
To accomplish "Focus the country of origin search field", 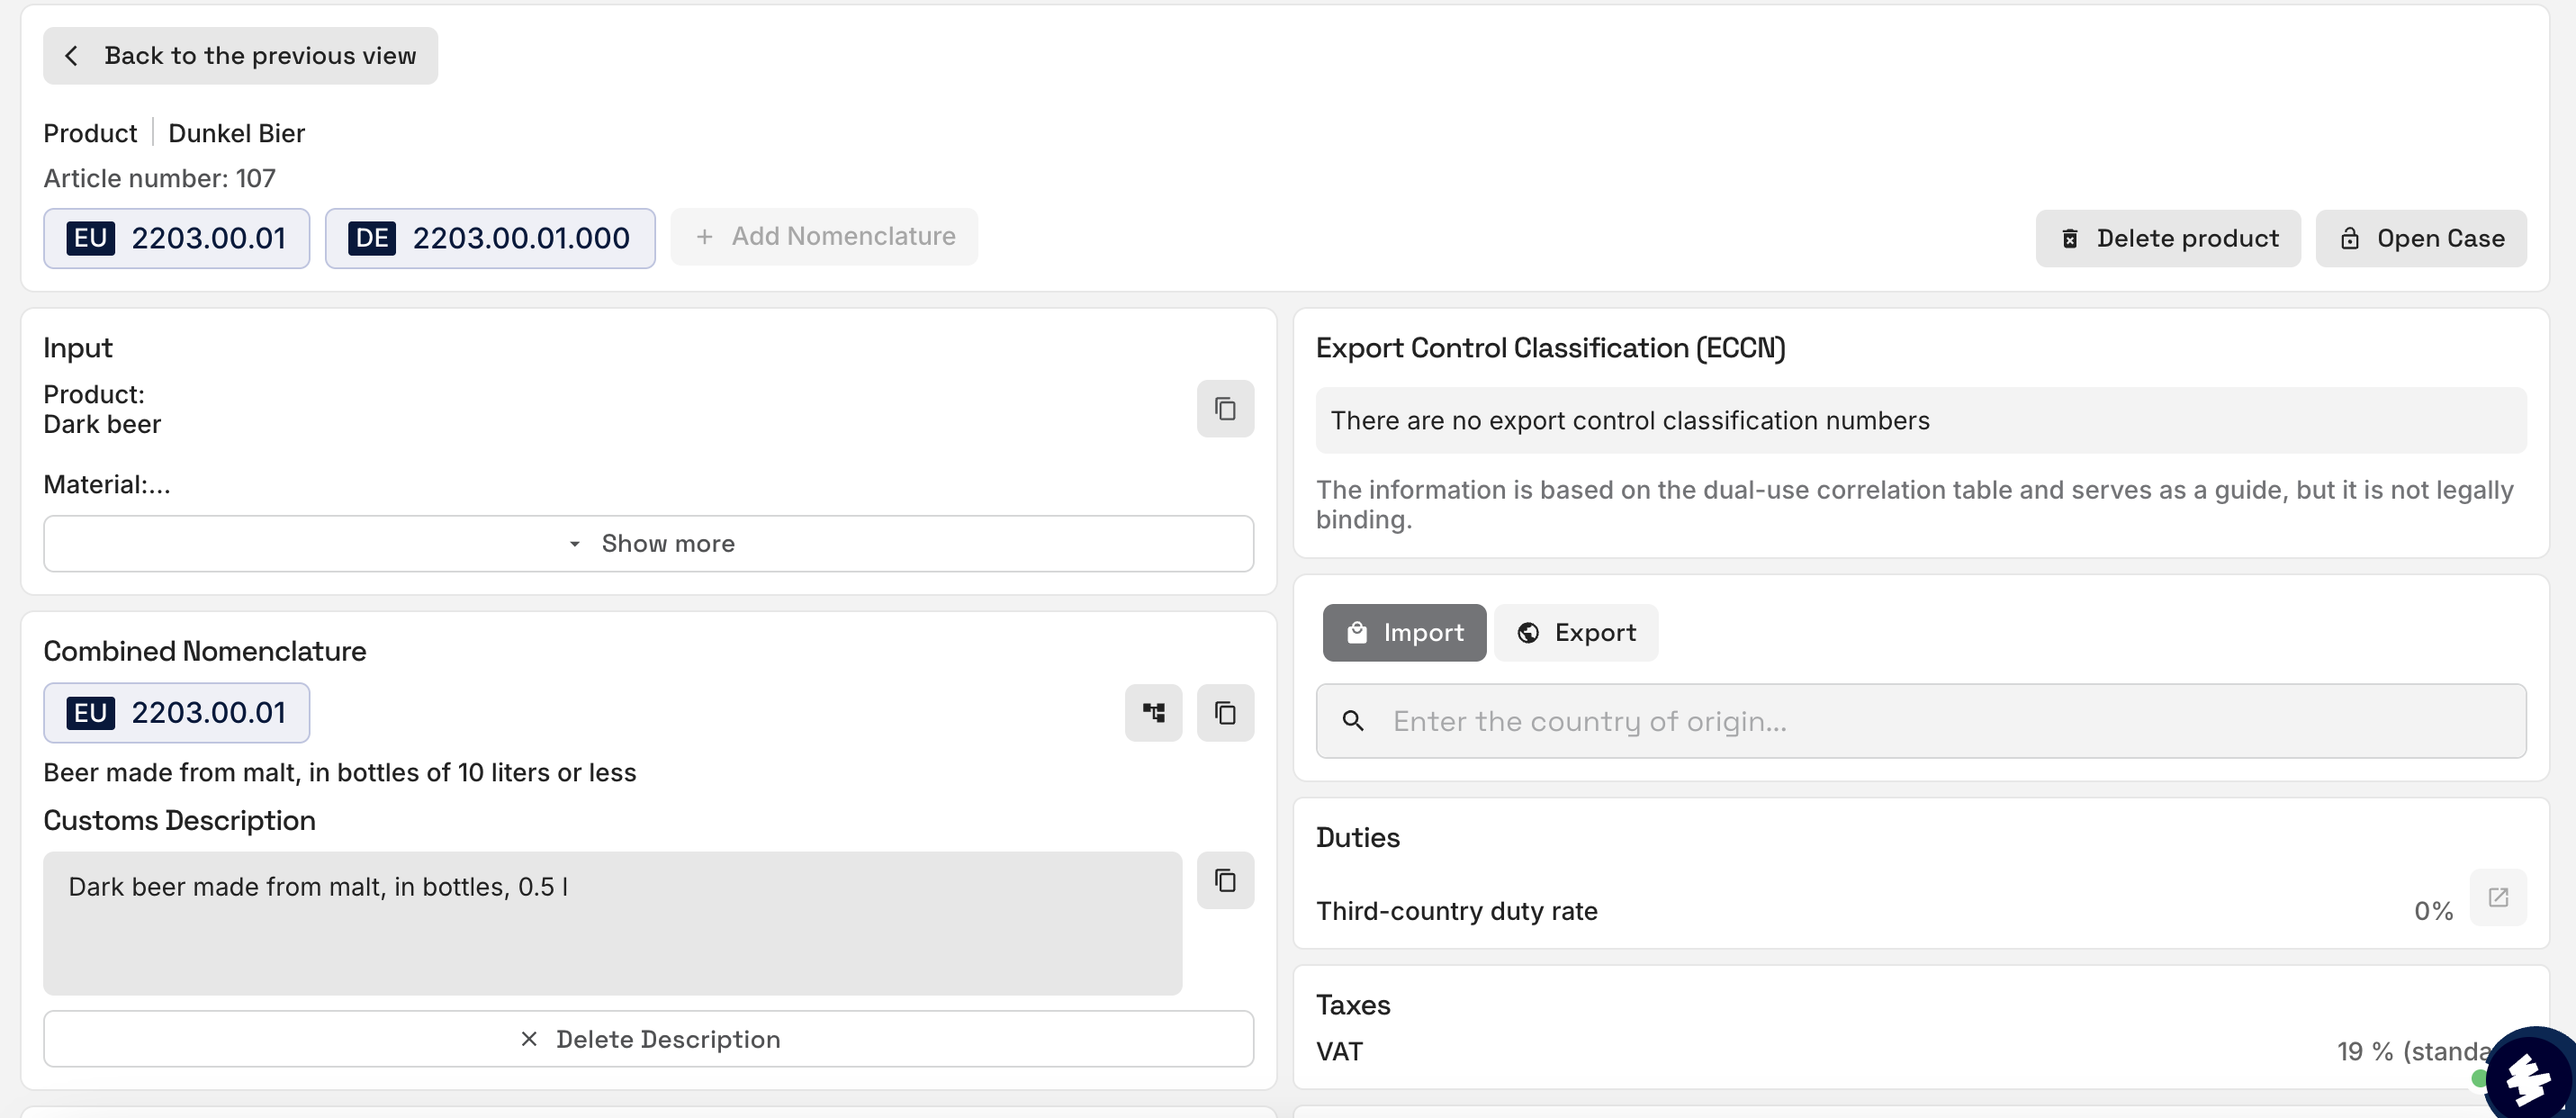I will coord(1940,721).
